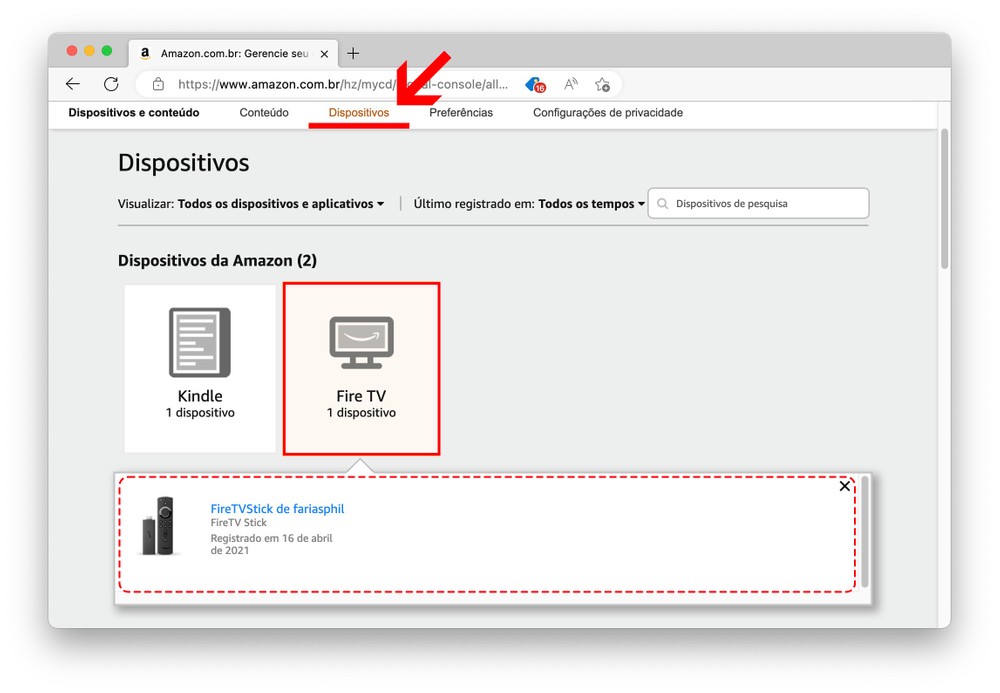
Task: Click the address bar URL
Action: [x=343, y=84]
